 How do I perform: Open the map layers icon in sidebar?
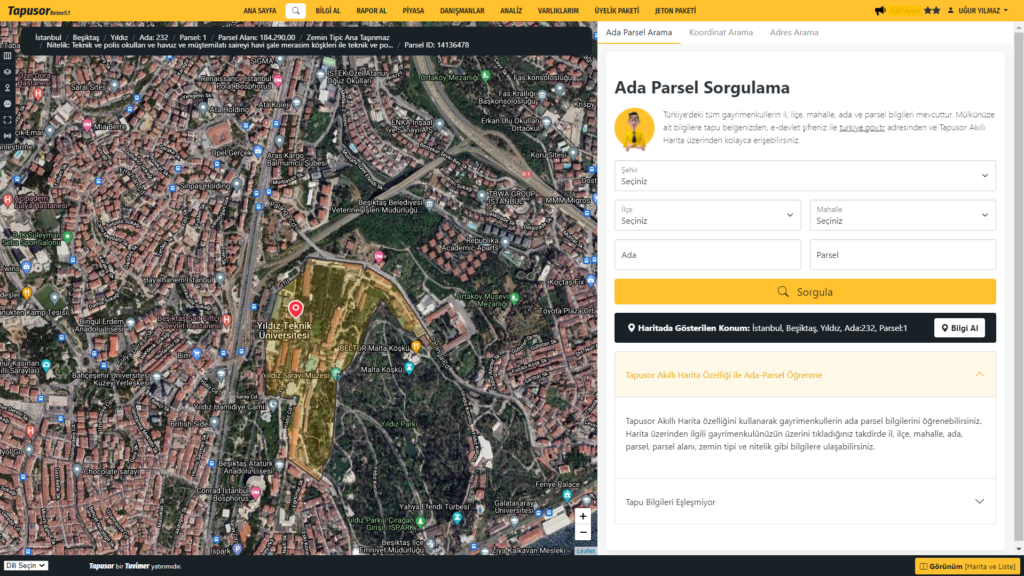click(x=8, y=71)
